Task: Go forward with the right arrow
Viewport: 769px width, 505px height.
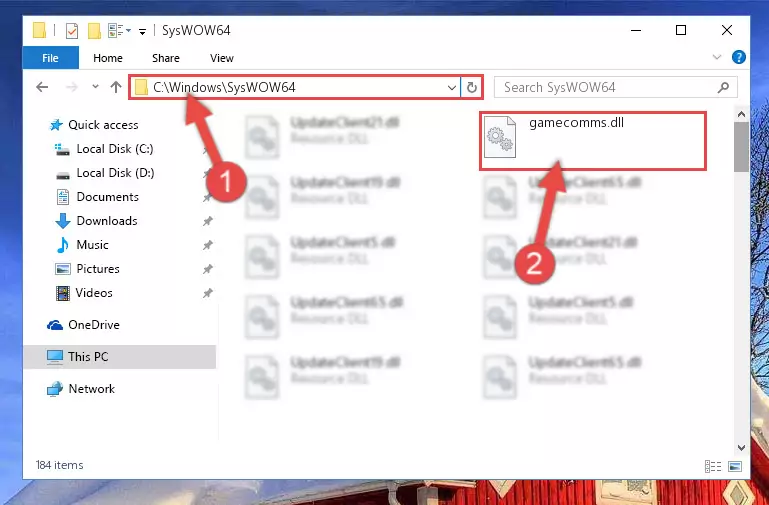Action: 72,87
